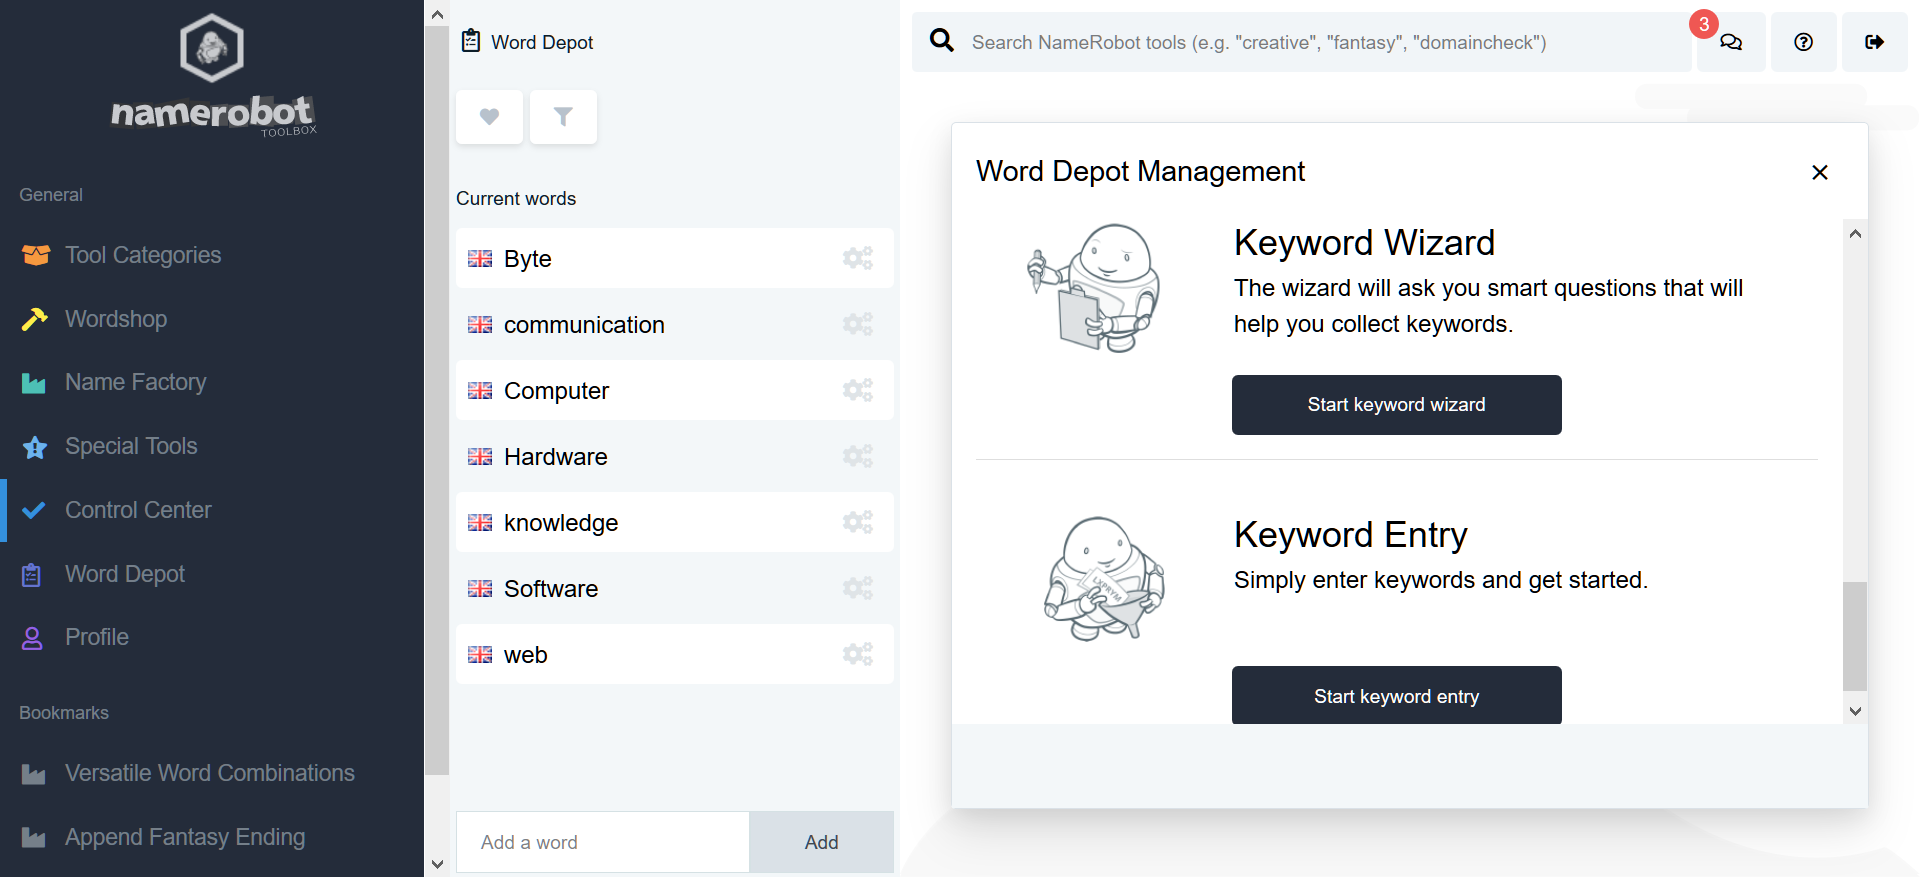
Task: Select the word Software
Action: click(551, 589)
